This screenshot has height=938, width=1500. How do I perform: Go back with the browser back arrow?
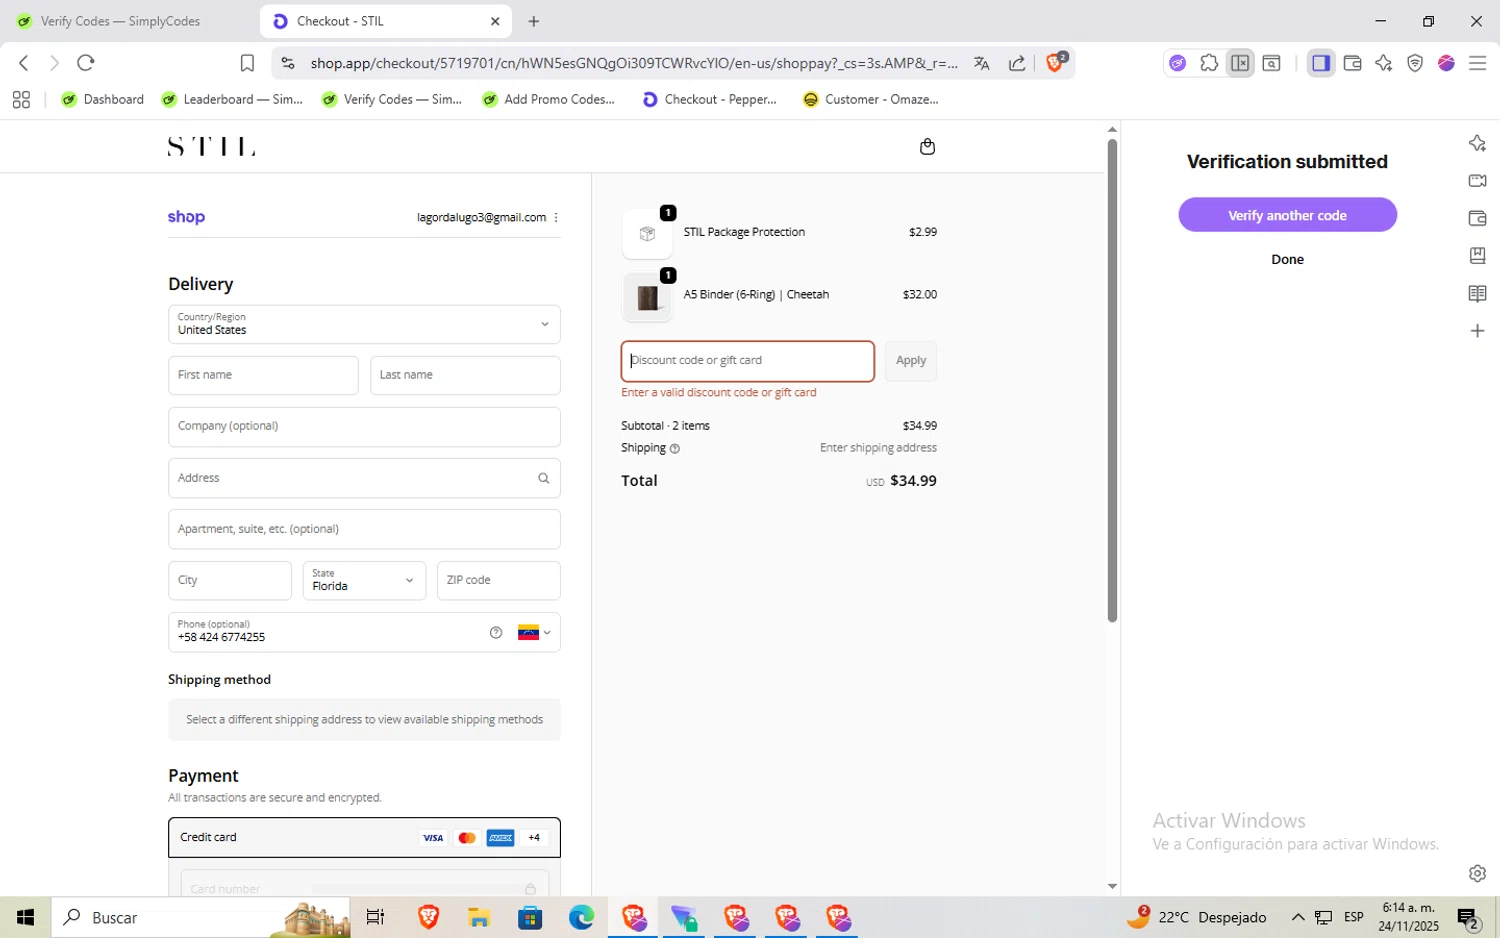point(24,63)
